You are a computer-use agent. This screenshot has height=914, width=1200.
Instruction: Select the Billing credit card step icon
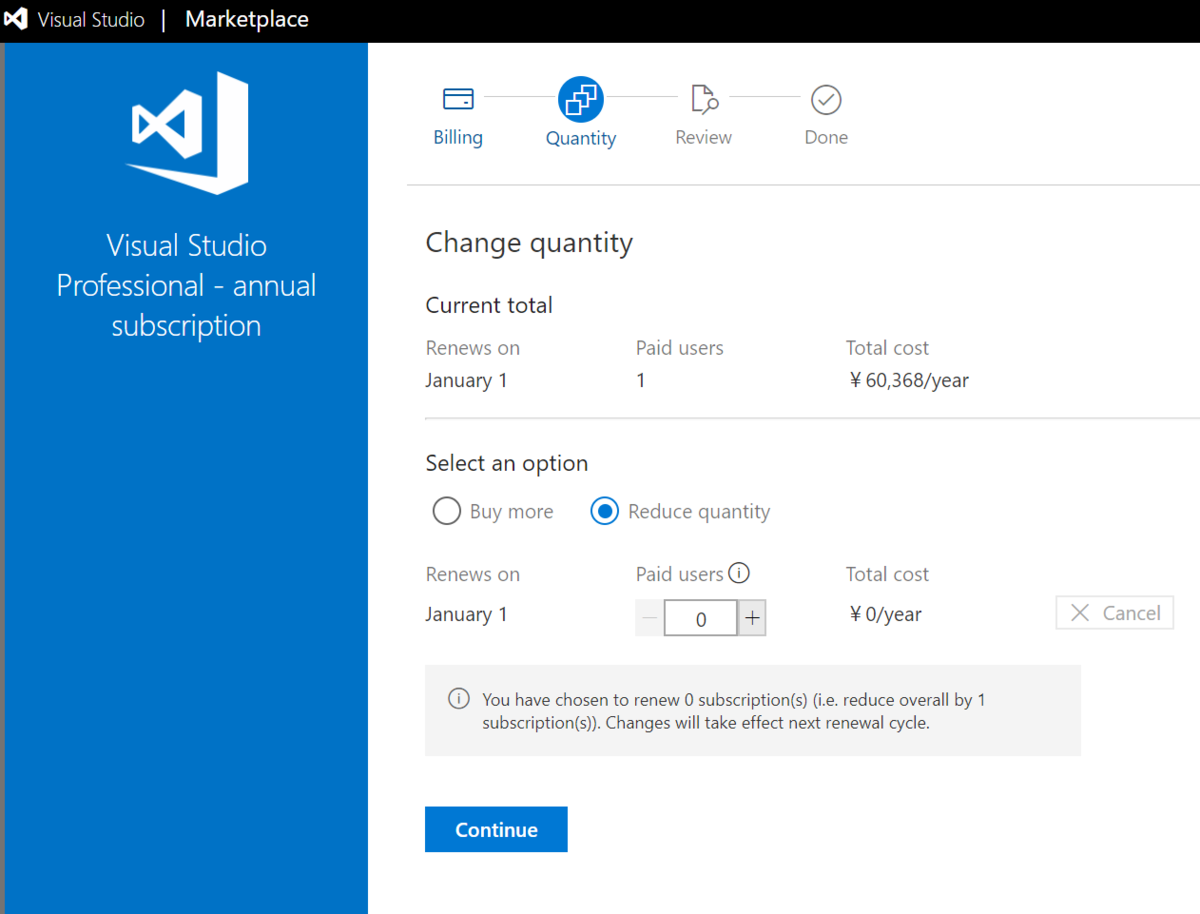coord(458,99)
